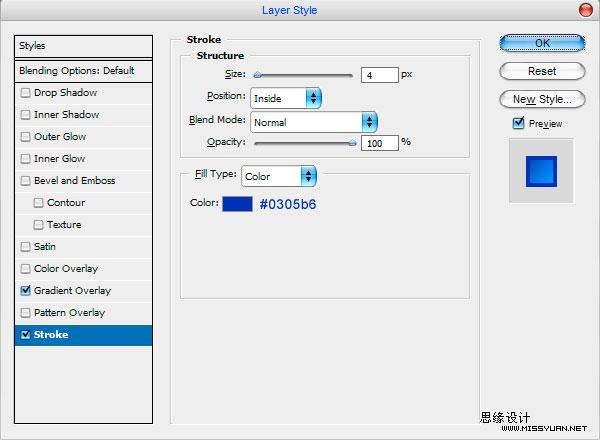This screenshot has height=440, width=600.
Task: Open the Outer Glow settings label
Action: (x=60, y=137)
